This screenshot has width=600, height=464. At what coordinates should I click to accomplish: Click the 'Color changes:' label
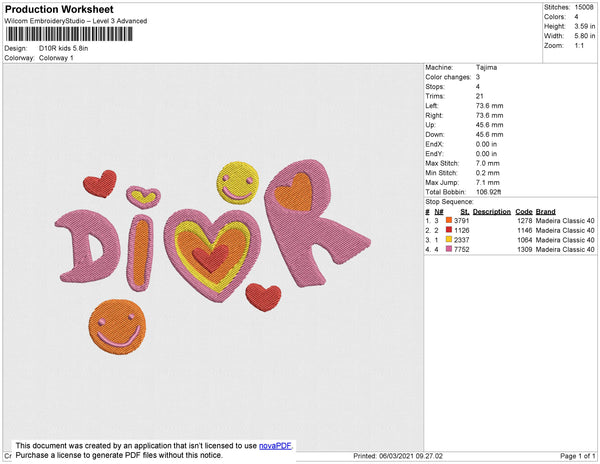[448, 77]
